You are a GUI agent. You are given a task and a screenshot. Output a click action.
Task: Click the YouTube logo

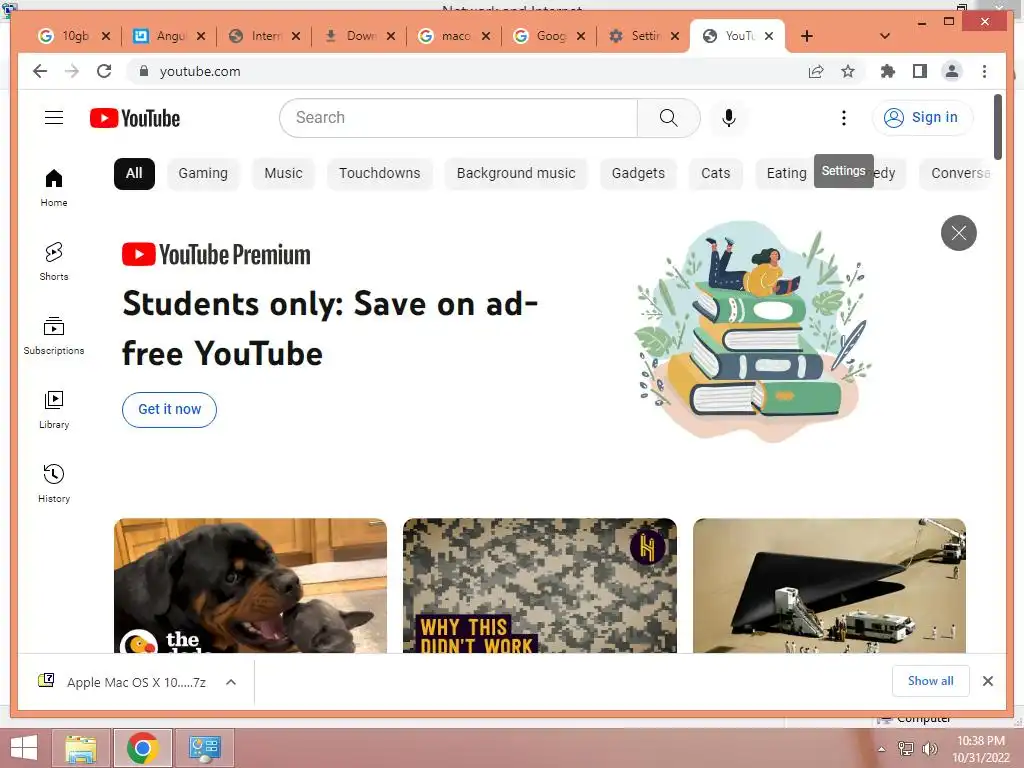pyautogui.click(x=135, y=118)
